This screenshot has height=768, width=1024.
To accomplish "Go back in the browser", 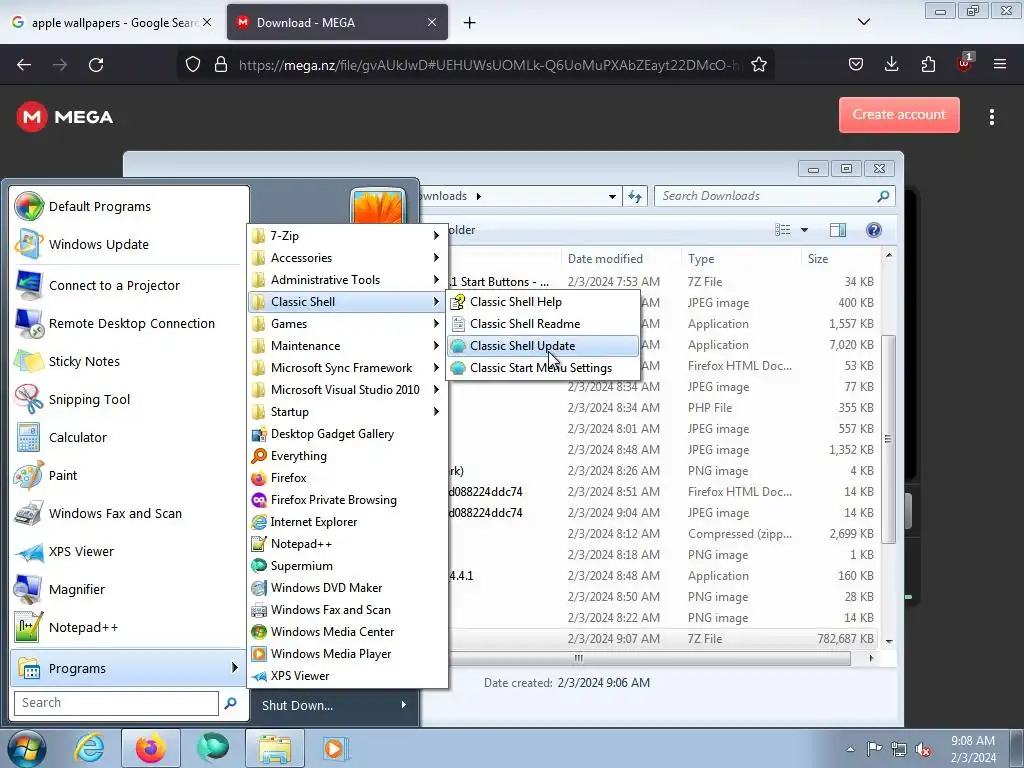I will (24, 65).
